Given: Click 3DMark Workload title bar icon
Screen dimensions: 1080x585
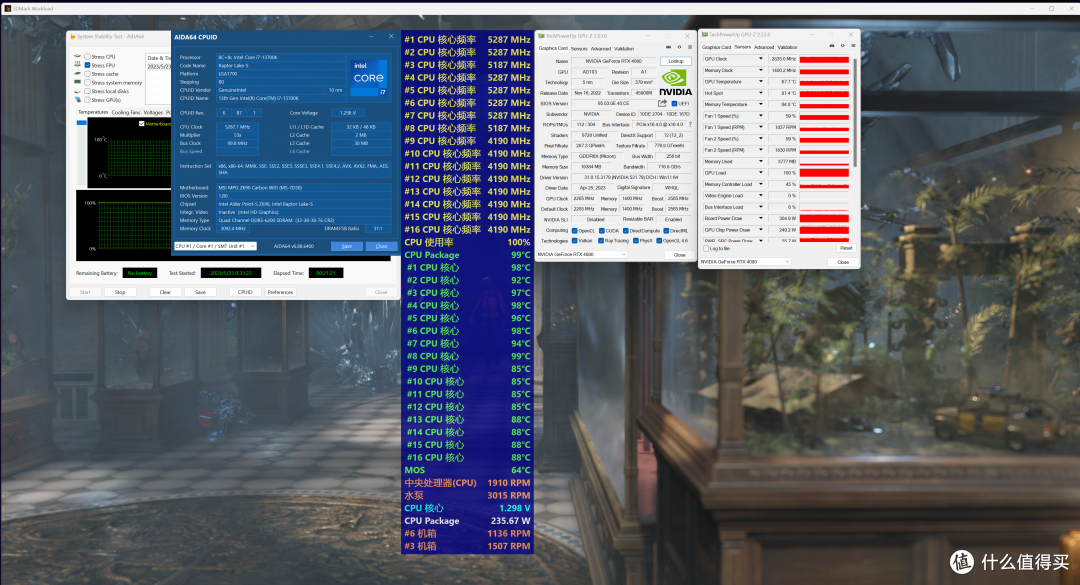Looking at the screenshot, I should point(8,8).
